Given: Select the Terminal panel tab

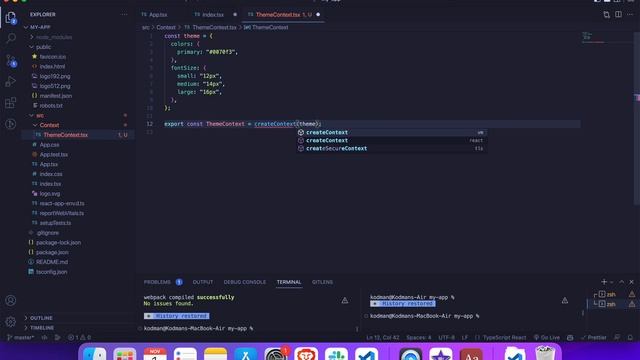Looking at the screenshot, I should pyautogui.click(x=289, y=282).
